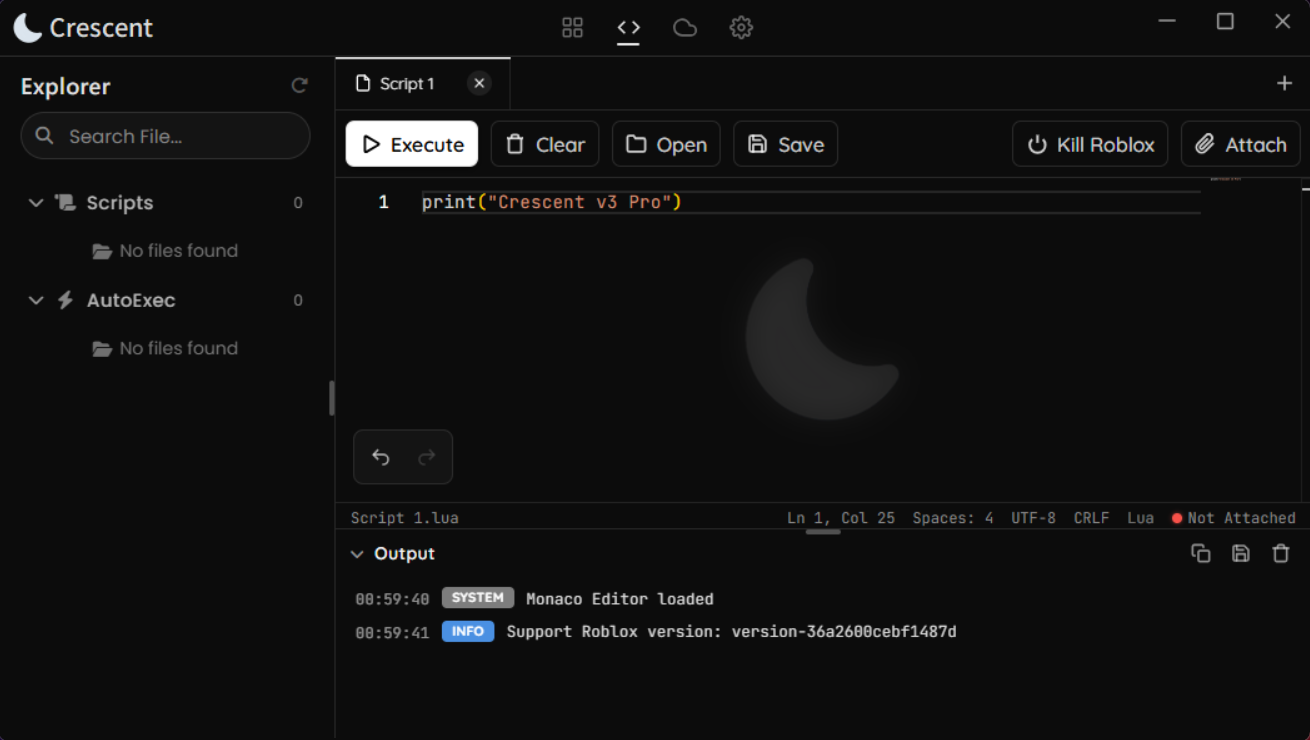Switch to the code editor icon
The height and width of the screenshot is (740, 1310).
628,27
